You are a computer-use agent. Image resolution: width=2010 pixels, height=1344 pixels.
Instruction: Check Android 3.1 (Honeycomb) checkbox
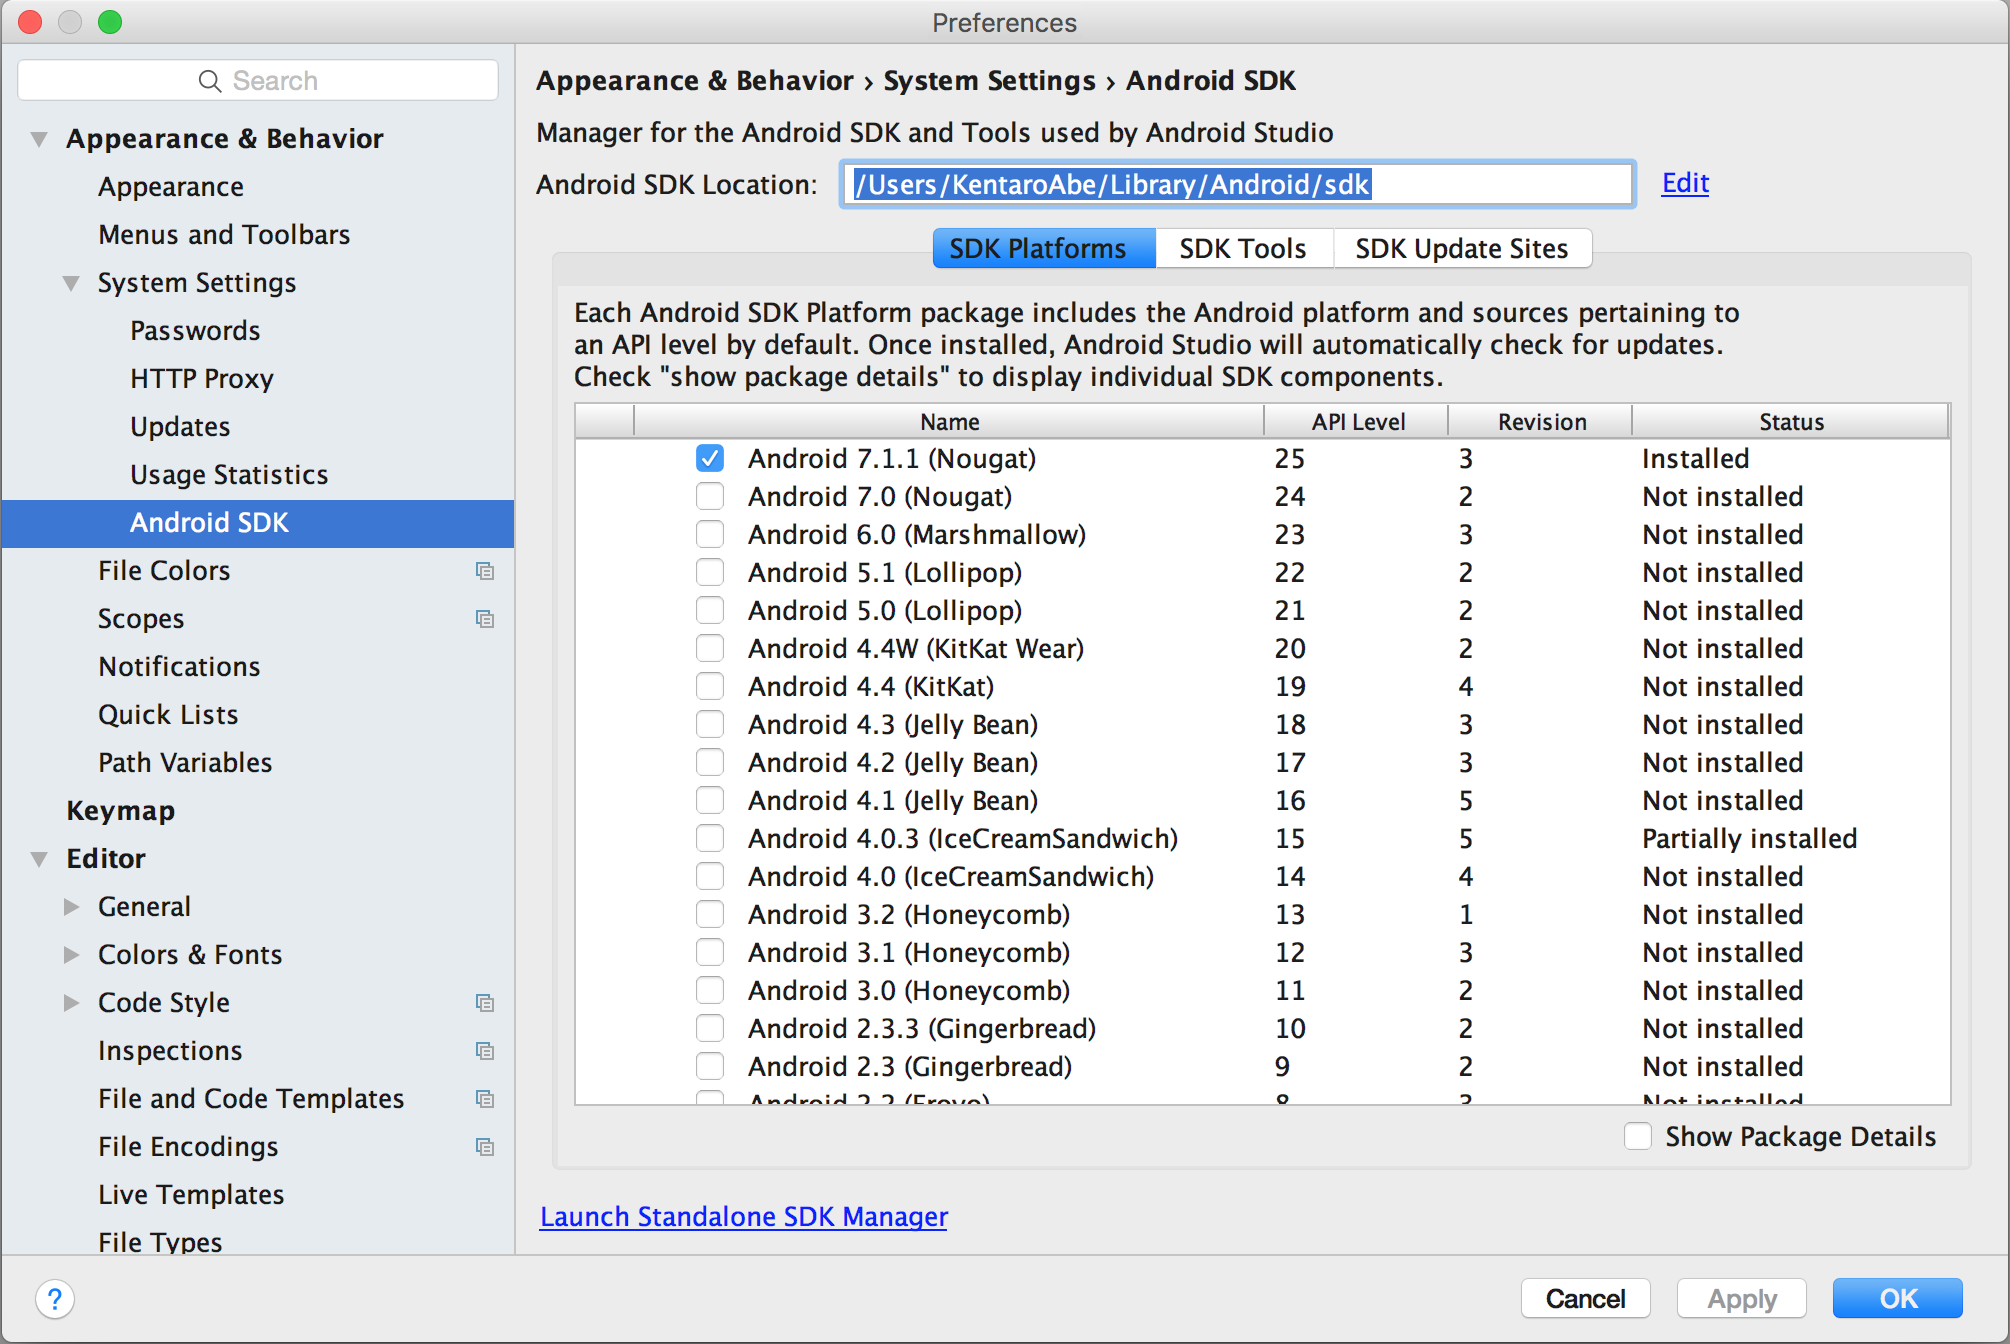(x=710, y=952)
